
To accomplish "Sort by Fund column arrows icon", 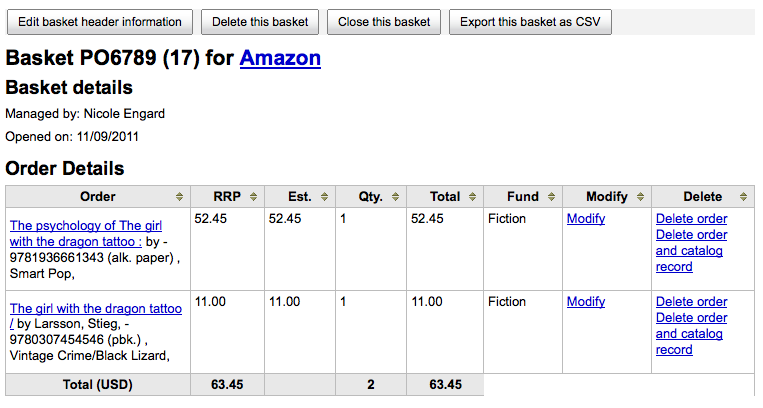I will (x=551, y=197).
